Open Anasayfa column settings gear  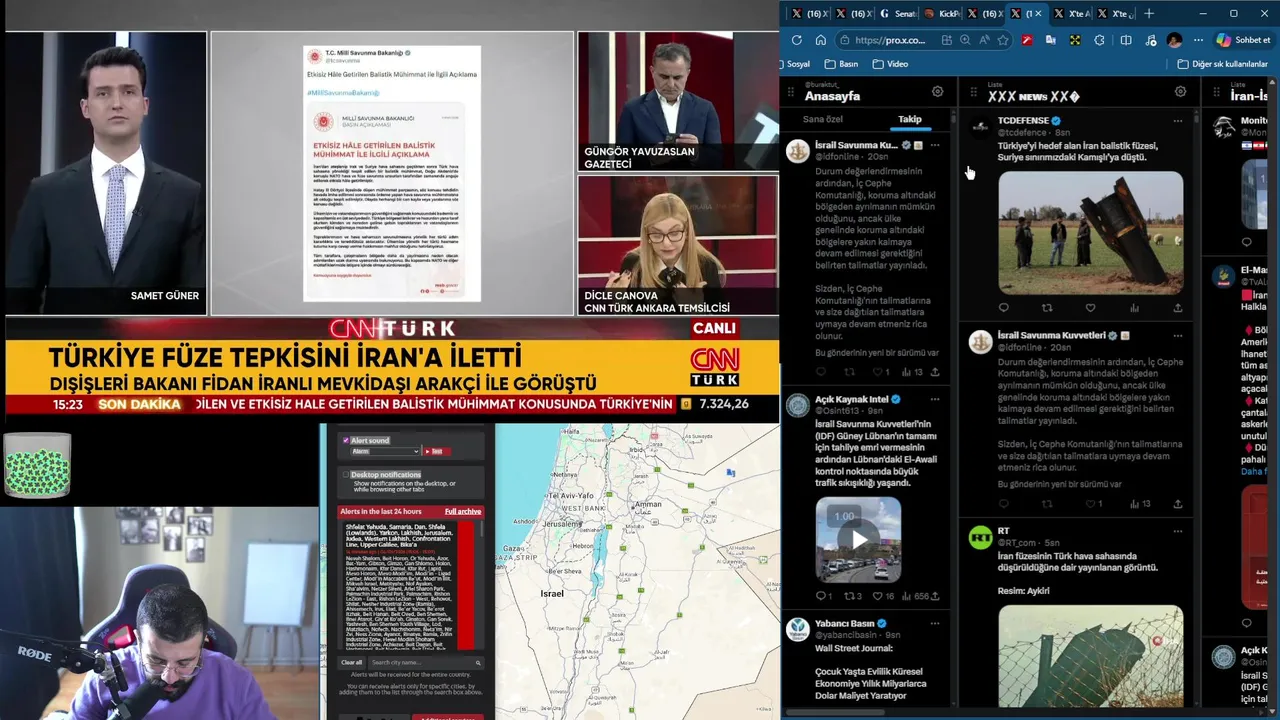937,91
